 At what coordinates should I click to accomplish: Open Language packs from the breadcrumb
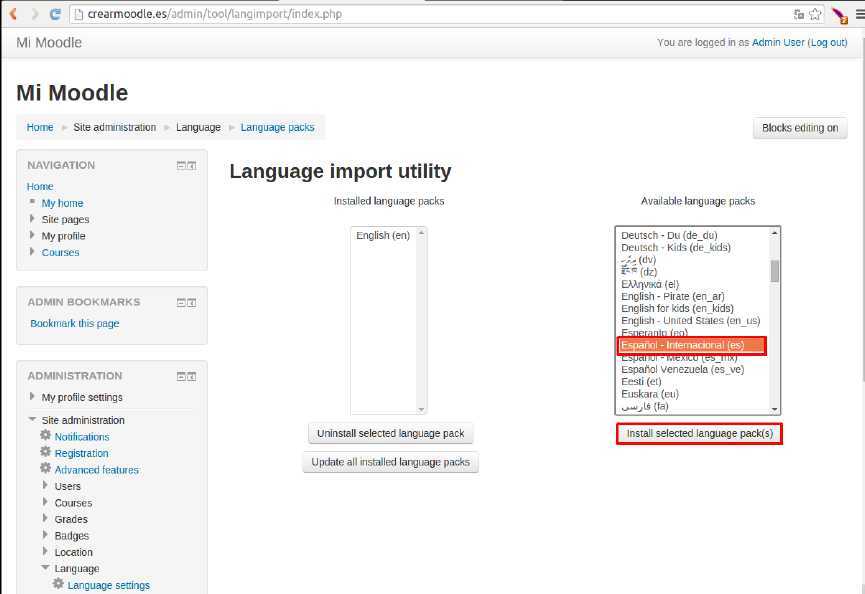[x=275, y=127]
